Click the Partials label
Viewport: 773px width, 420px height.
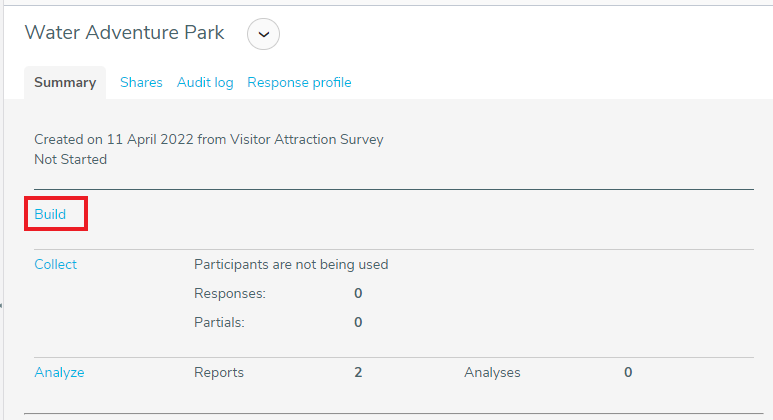(x=221, y=323)
